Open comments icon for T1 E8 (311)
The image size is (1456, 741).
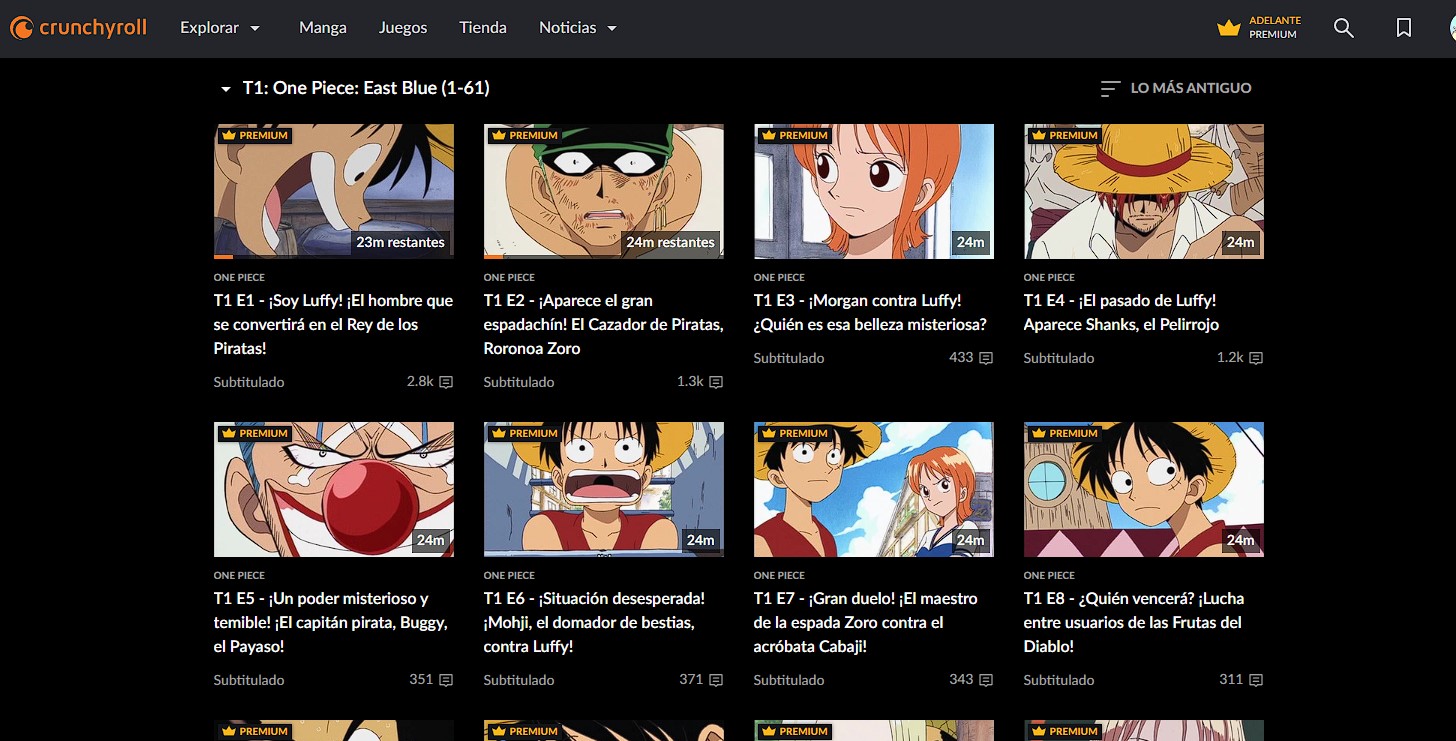pyautogui.click(x=1256, y=680)
